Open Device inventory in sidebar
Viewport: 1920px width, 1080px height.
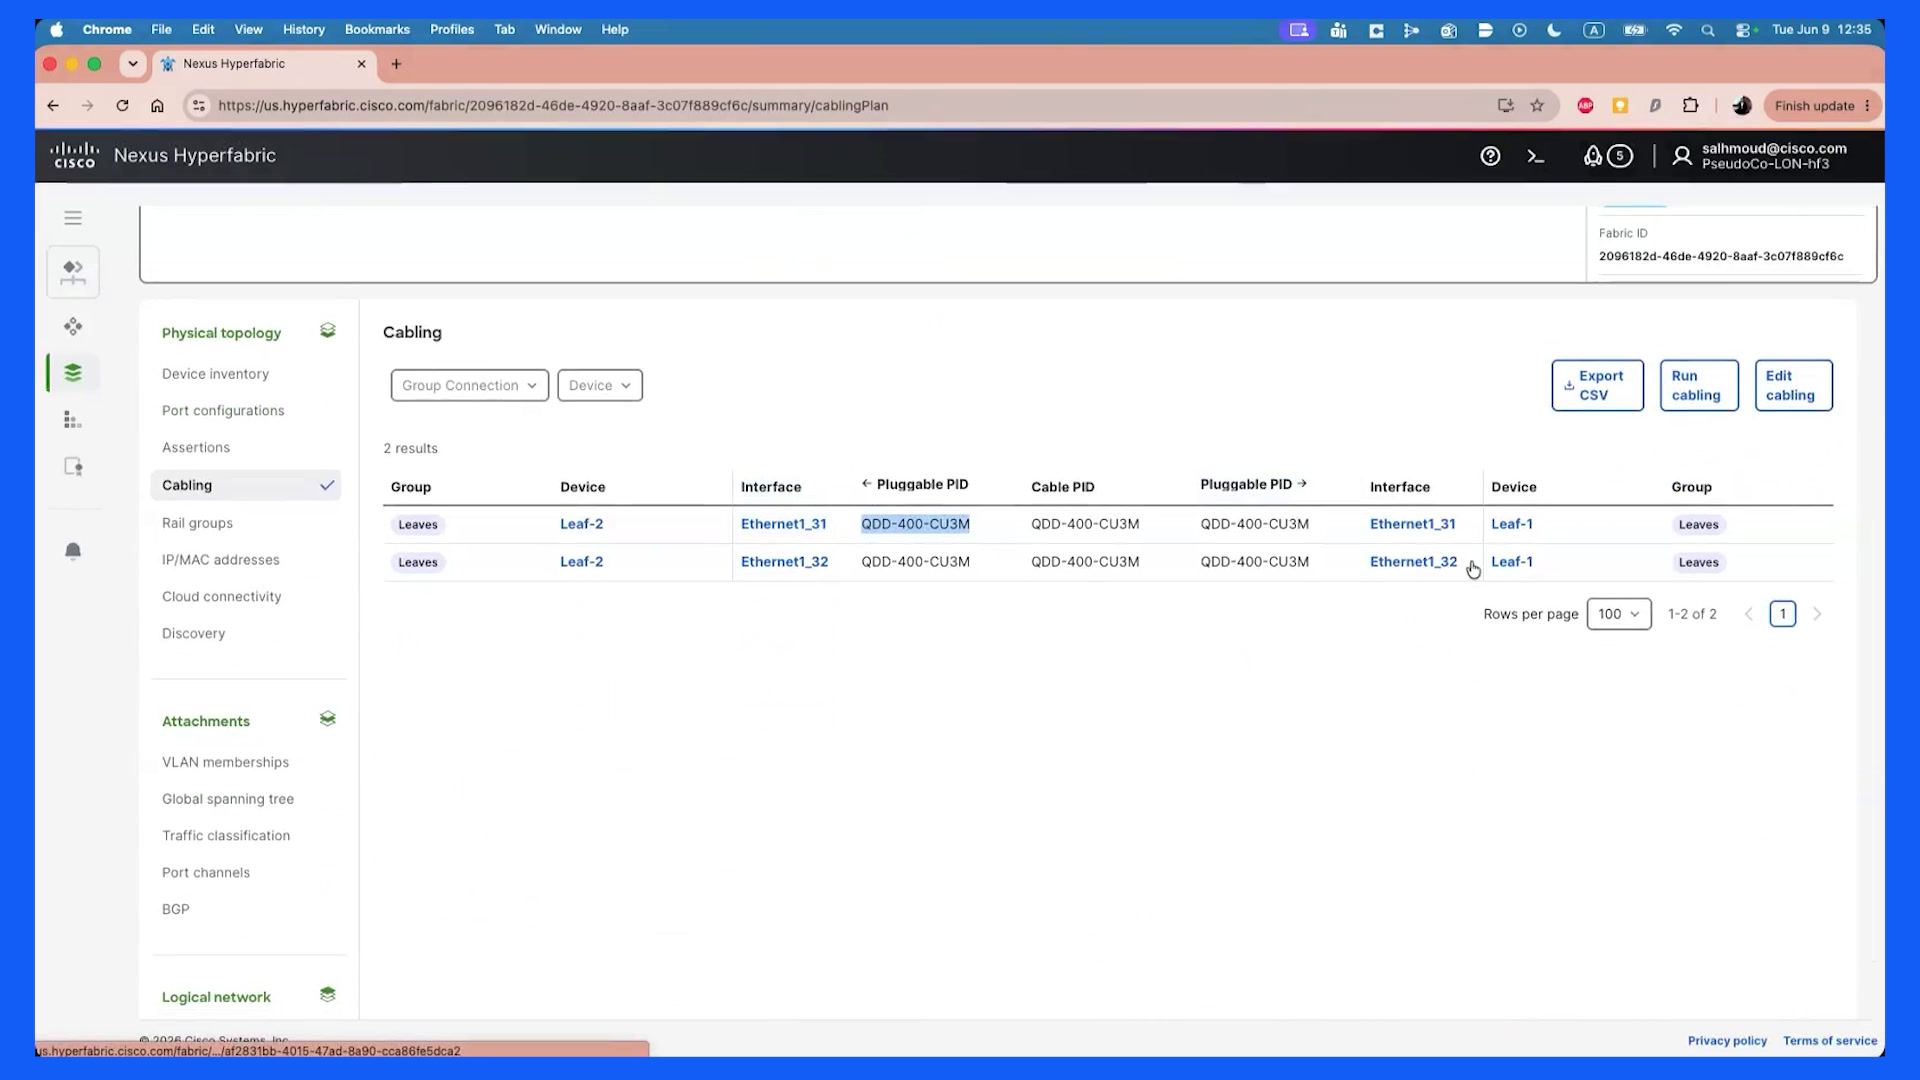pos(215,374)
